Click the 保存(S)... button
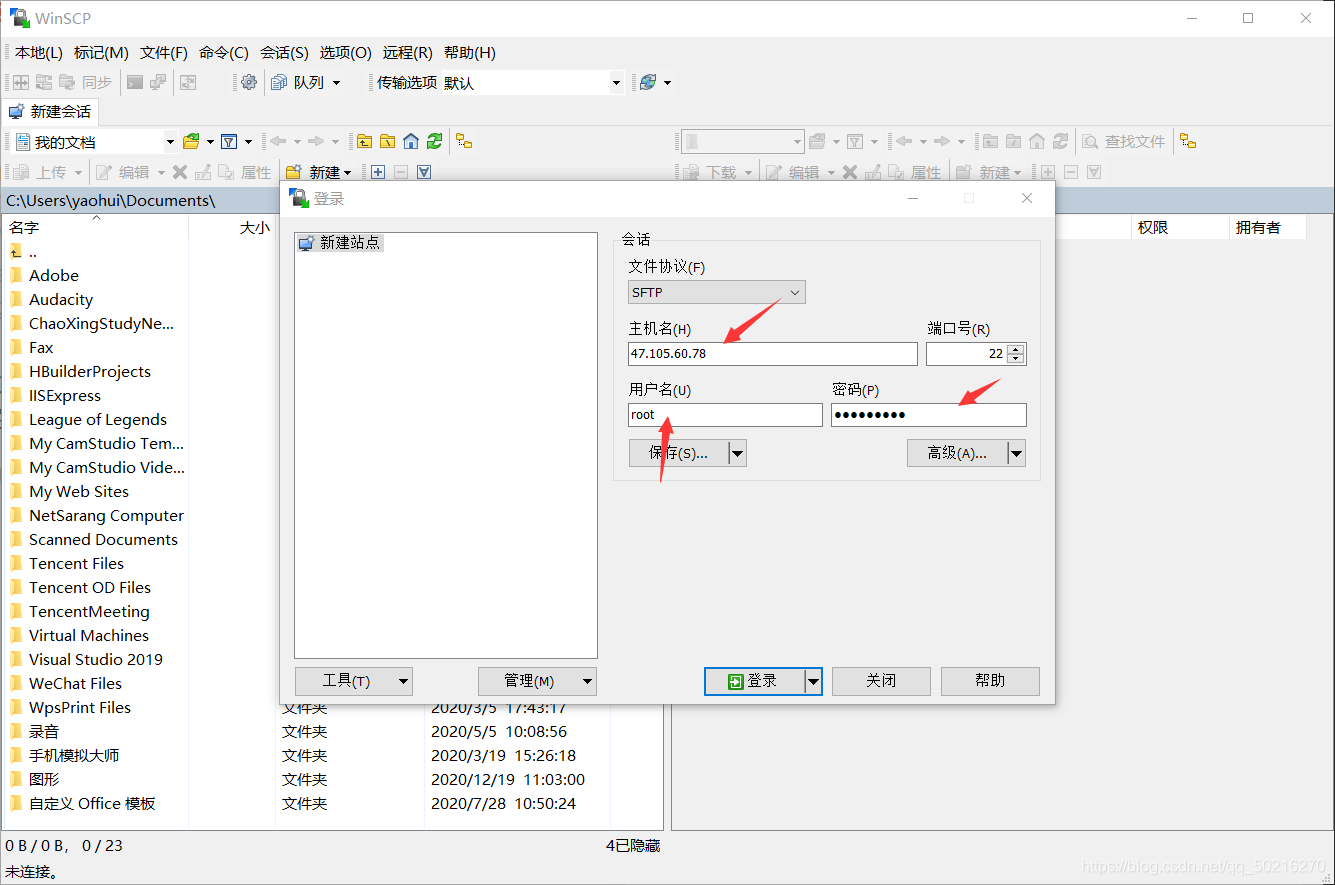This screenshot has width=1335, height=885. point(678,453)
